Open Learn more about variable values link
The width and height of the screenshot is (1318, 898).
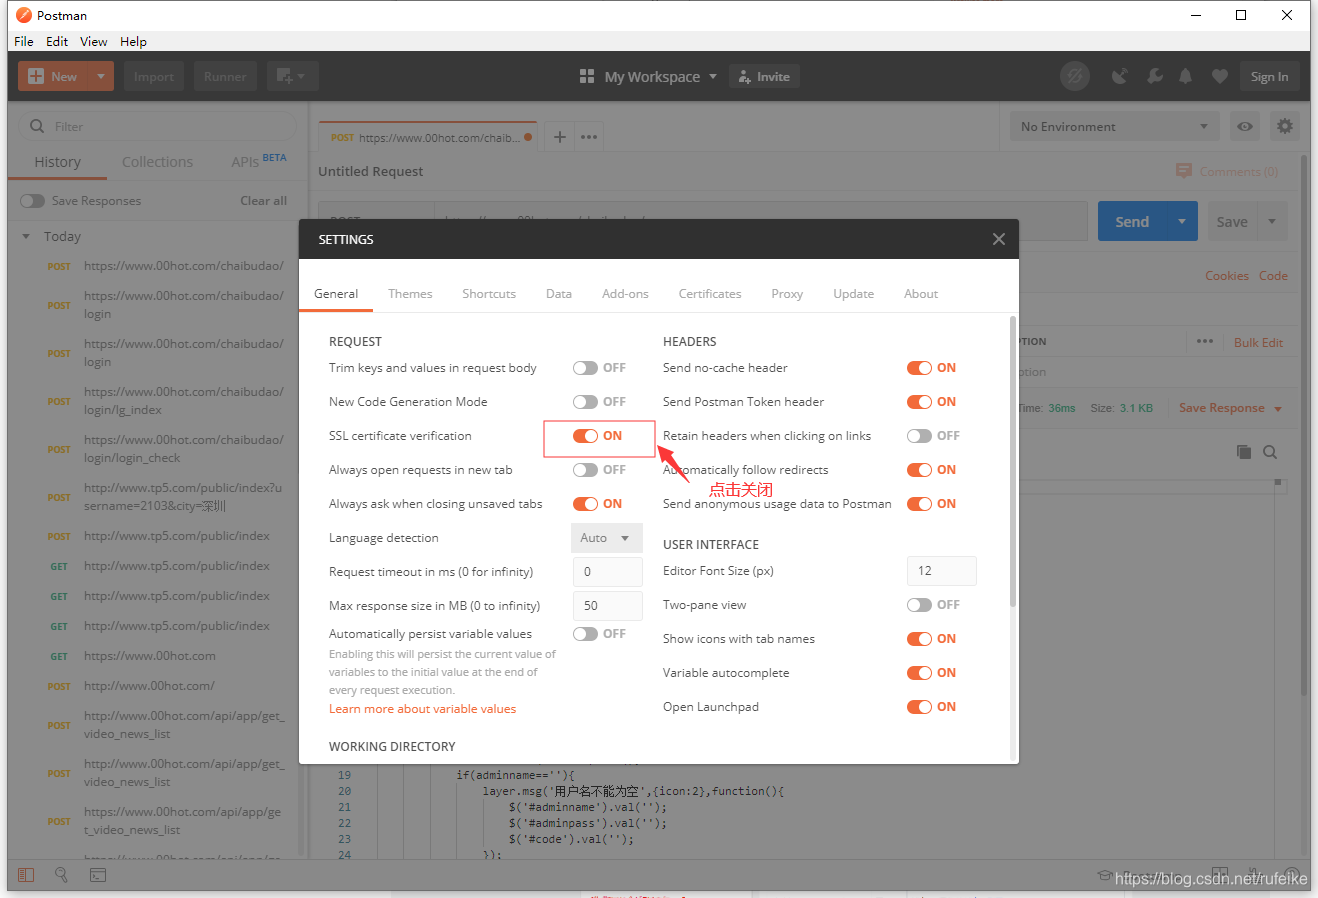[423, 709]
